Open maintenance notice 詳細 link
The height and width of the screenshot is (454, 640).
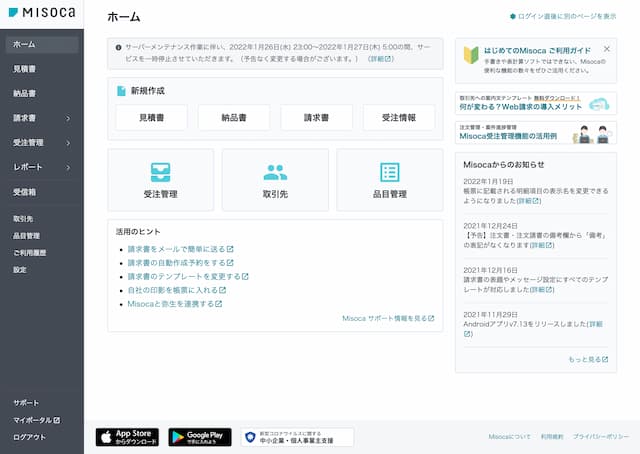click(x=380, y=59)
